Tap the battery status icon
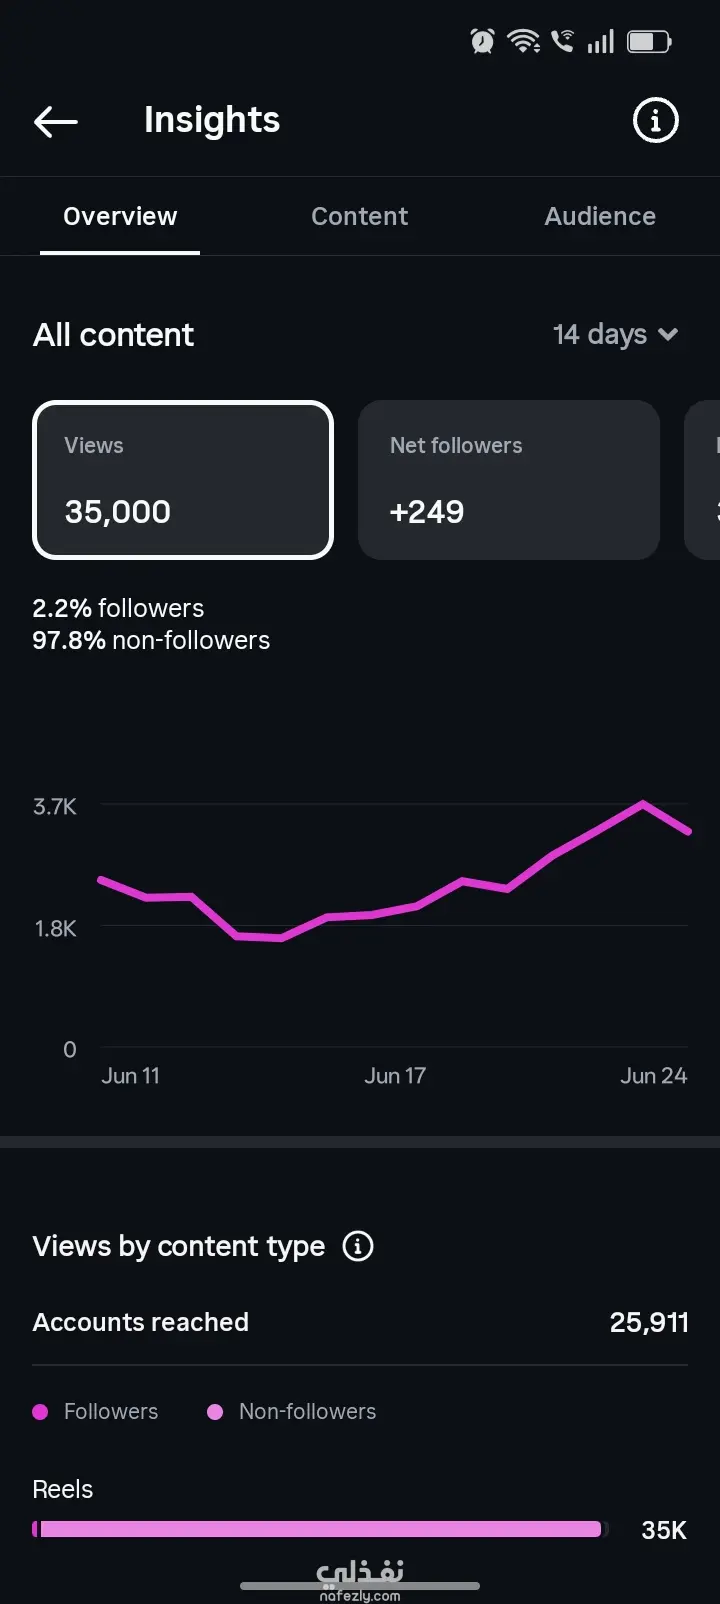Screen dimensions: 720x1604 coord(649,41)
